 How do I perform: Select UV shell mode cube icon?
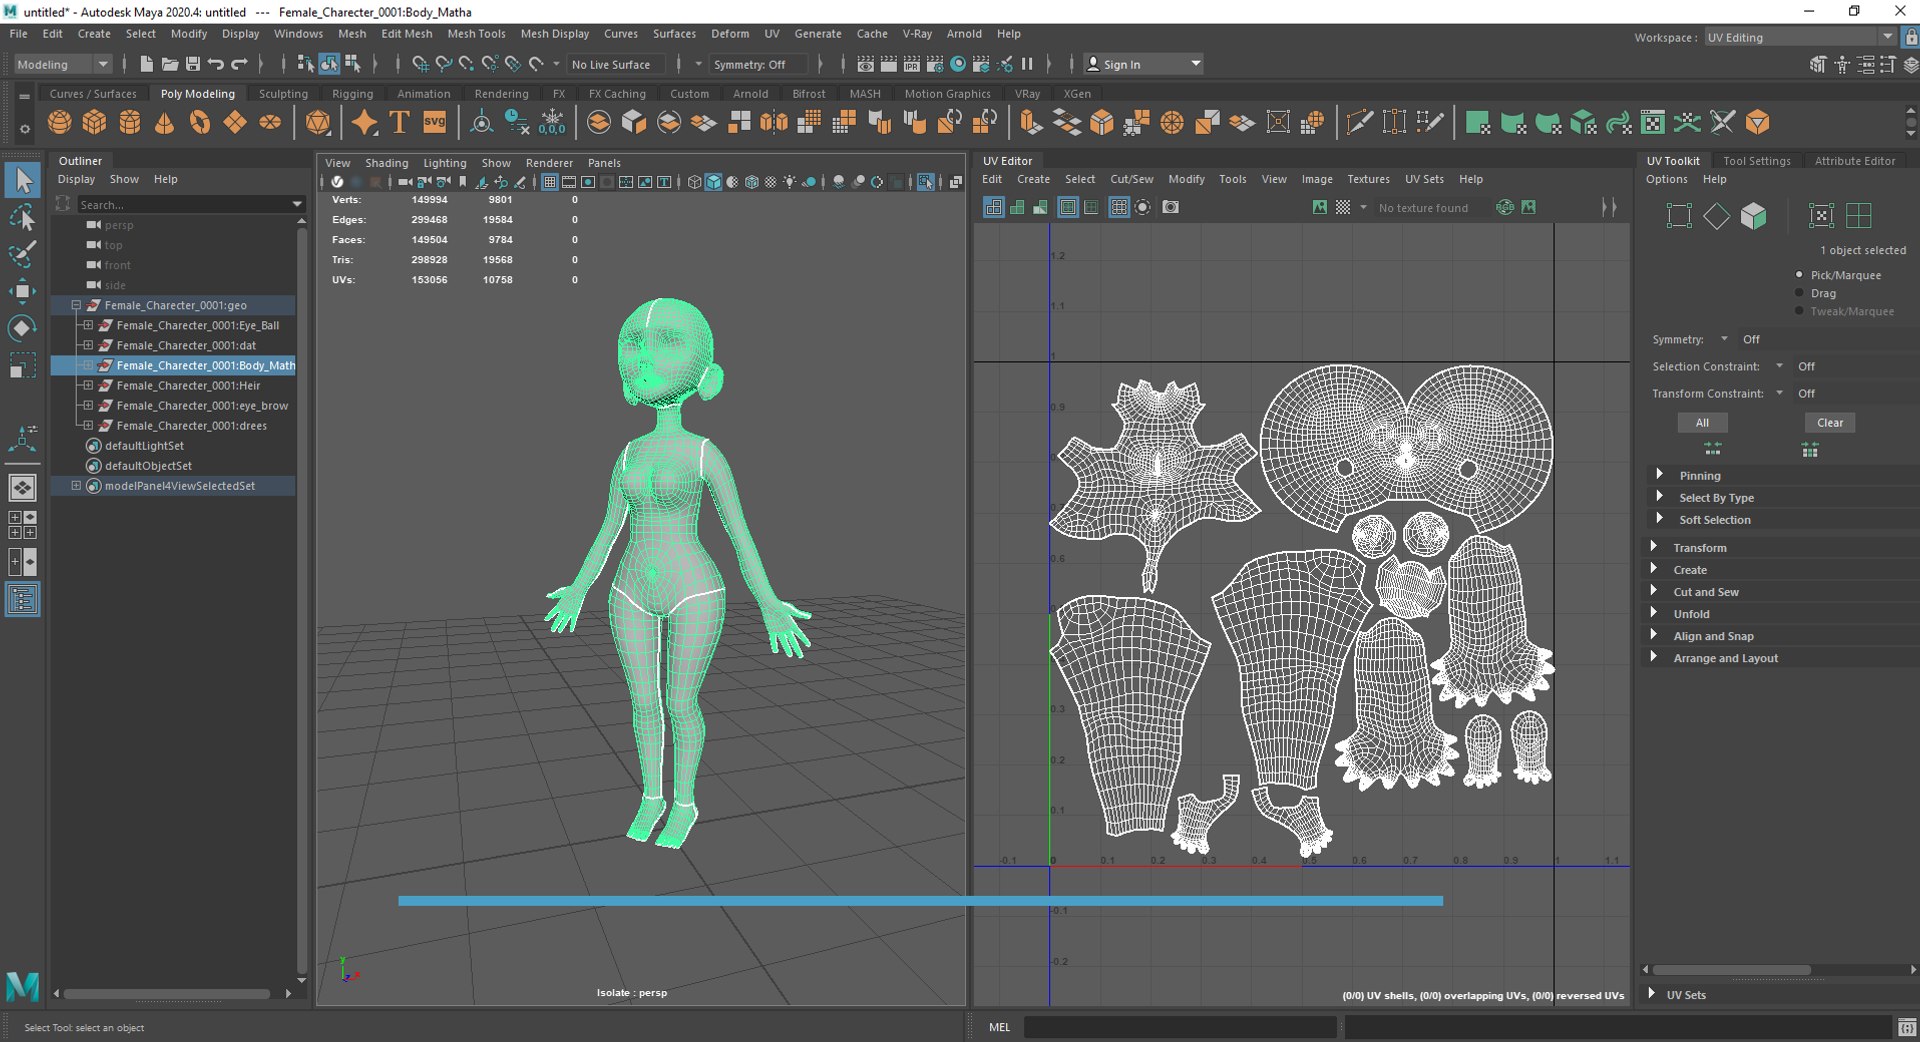1753,216
